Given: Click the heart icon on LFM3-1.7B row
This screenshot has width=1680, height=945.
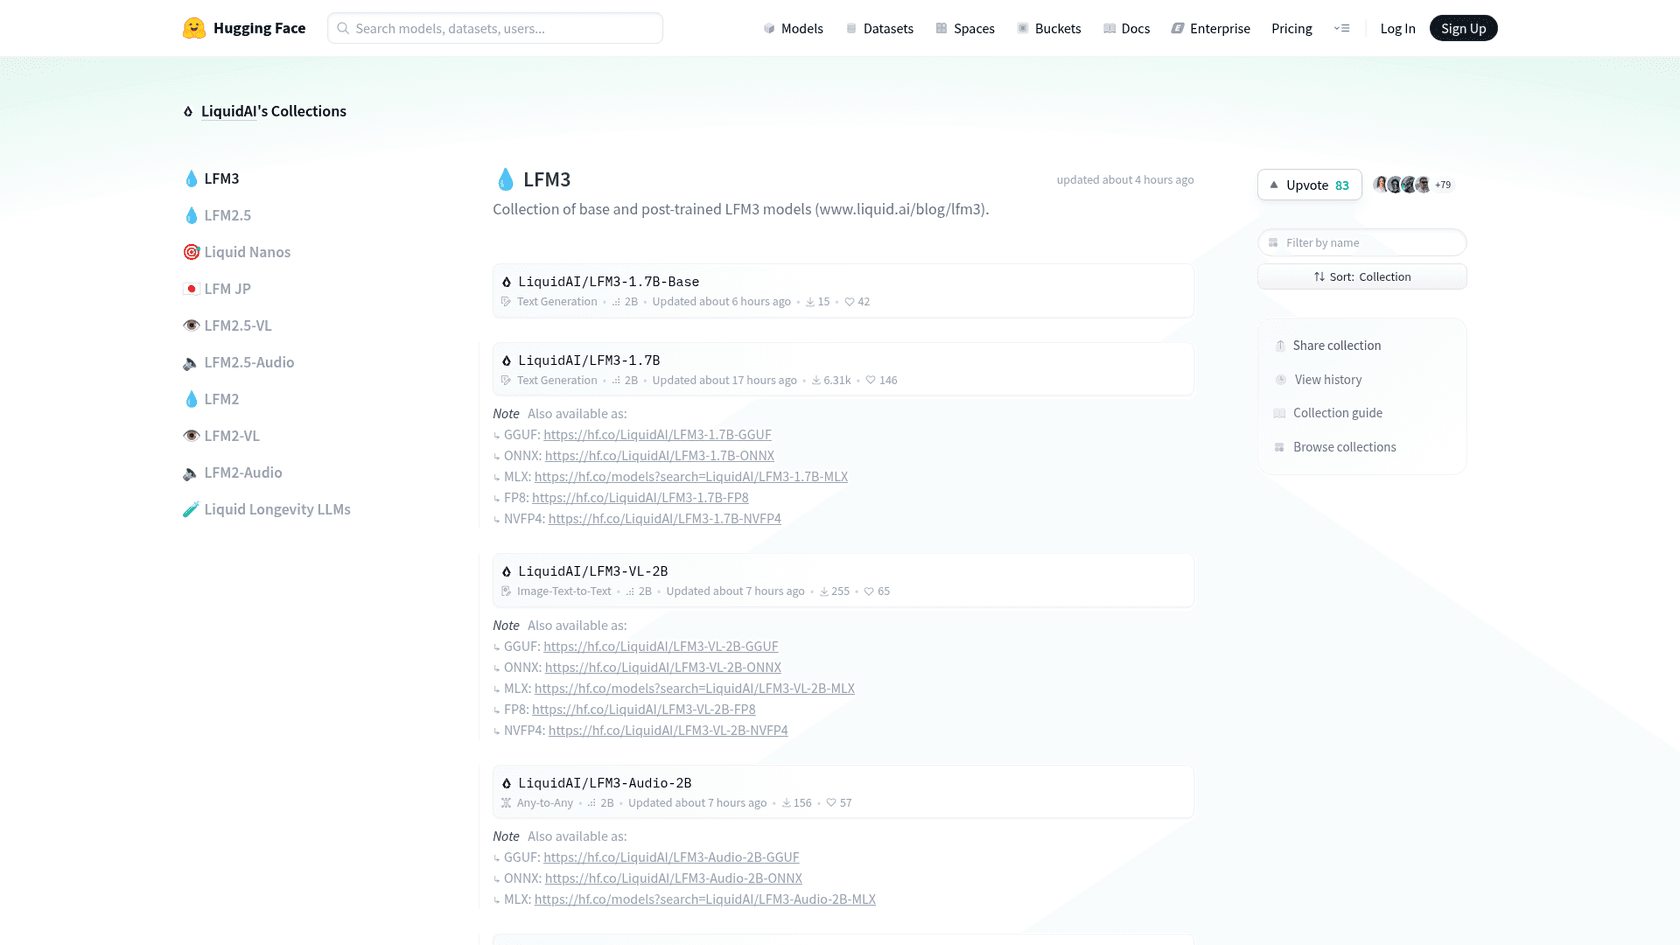Looking at the screenshot, I should point(870,380).
